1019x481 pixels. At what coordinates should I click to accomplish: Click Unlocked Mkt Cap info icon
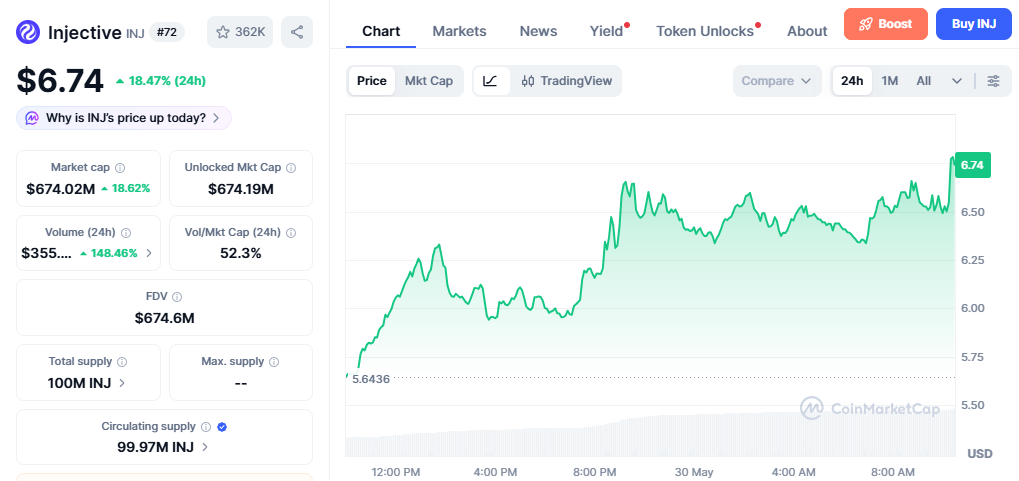291,168
